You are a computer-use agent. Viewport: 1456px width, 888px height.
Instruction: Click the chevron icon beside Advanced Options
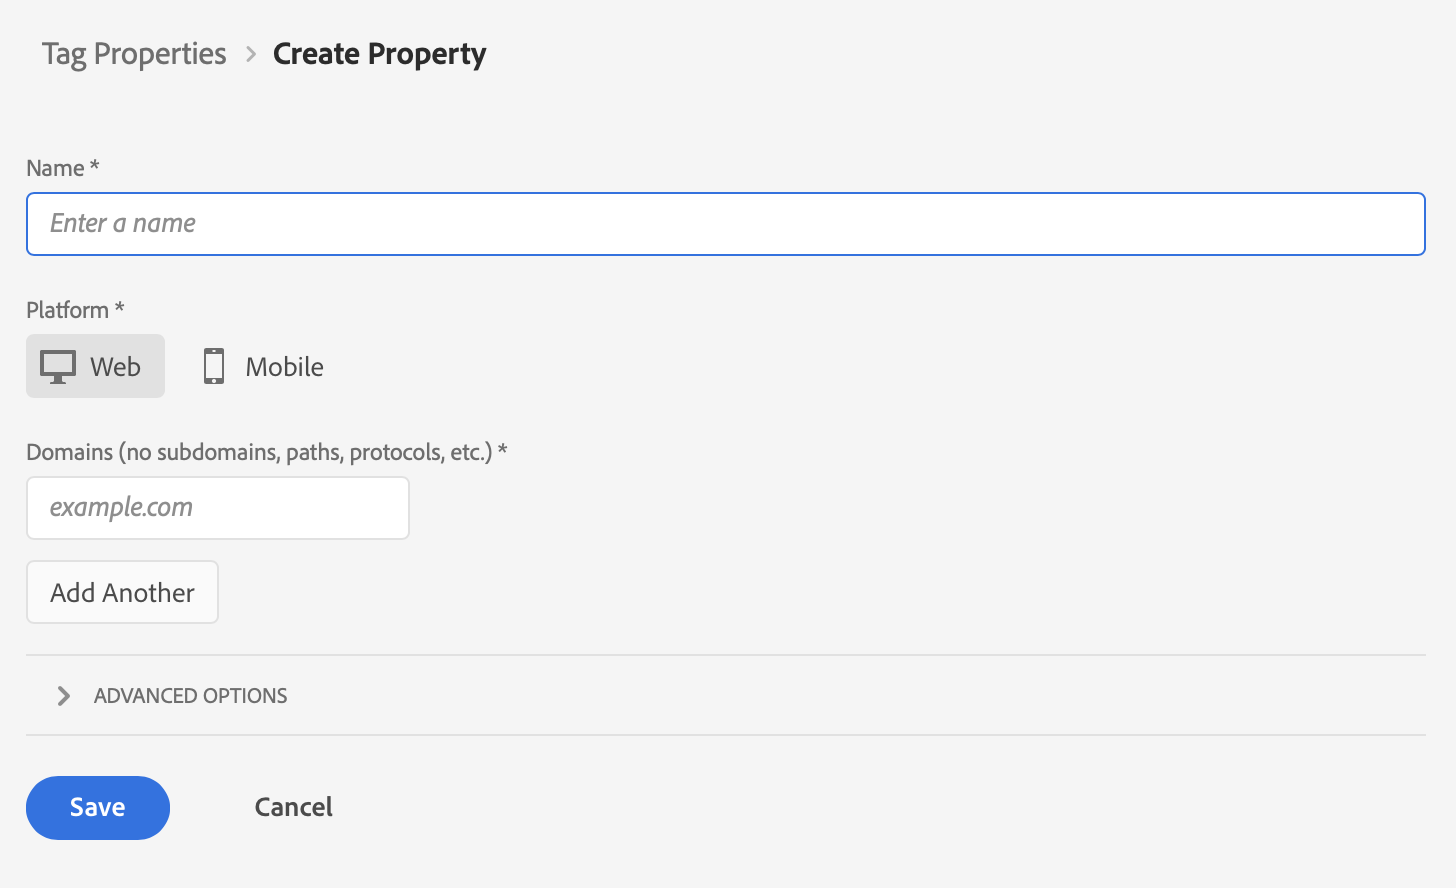(64, 696)
